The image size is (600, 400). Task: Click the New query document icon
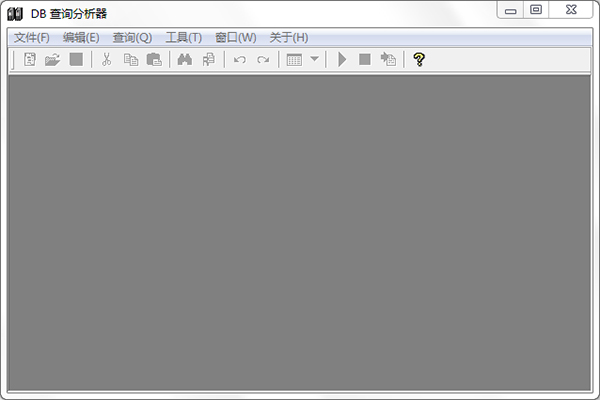(30, 60)
